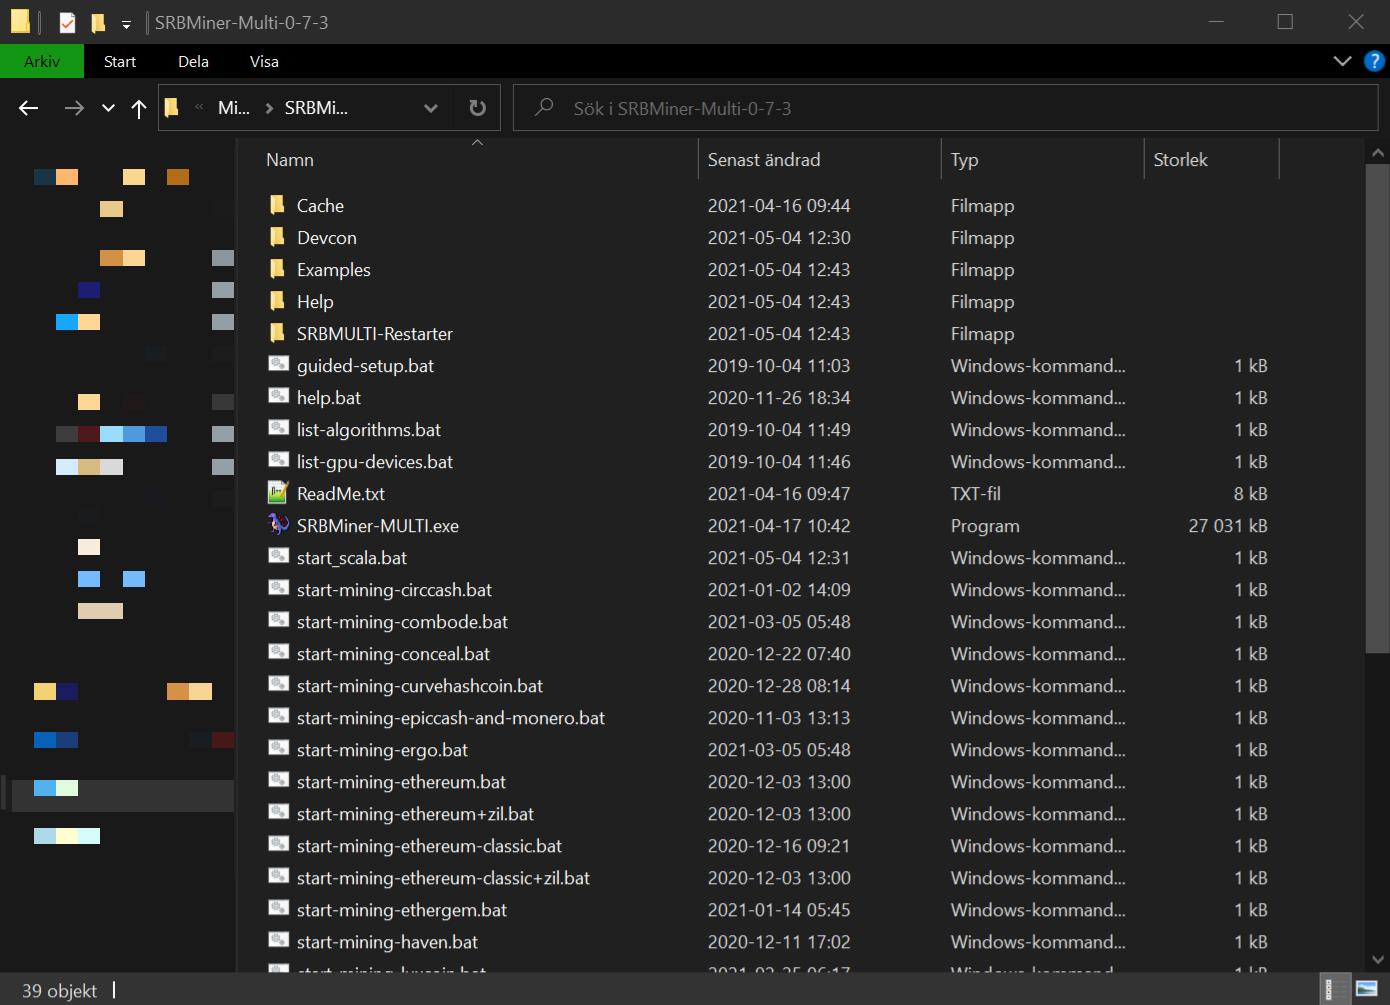Viewport: 1390px width, 1005px height.
Task: Select file name start-mining-ethereum.bat
Action: 401,782
